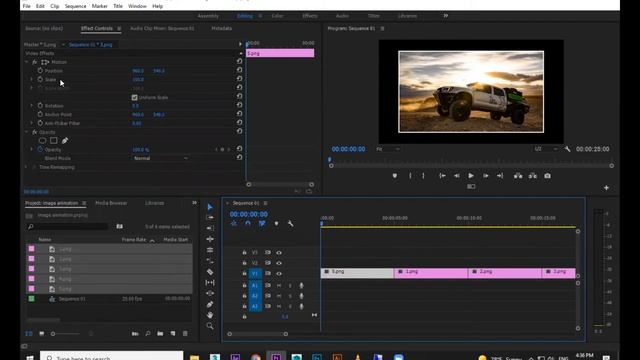640x360 pixels.
Task: Open Program Monitor settings wrench
Action: [567, 149]
